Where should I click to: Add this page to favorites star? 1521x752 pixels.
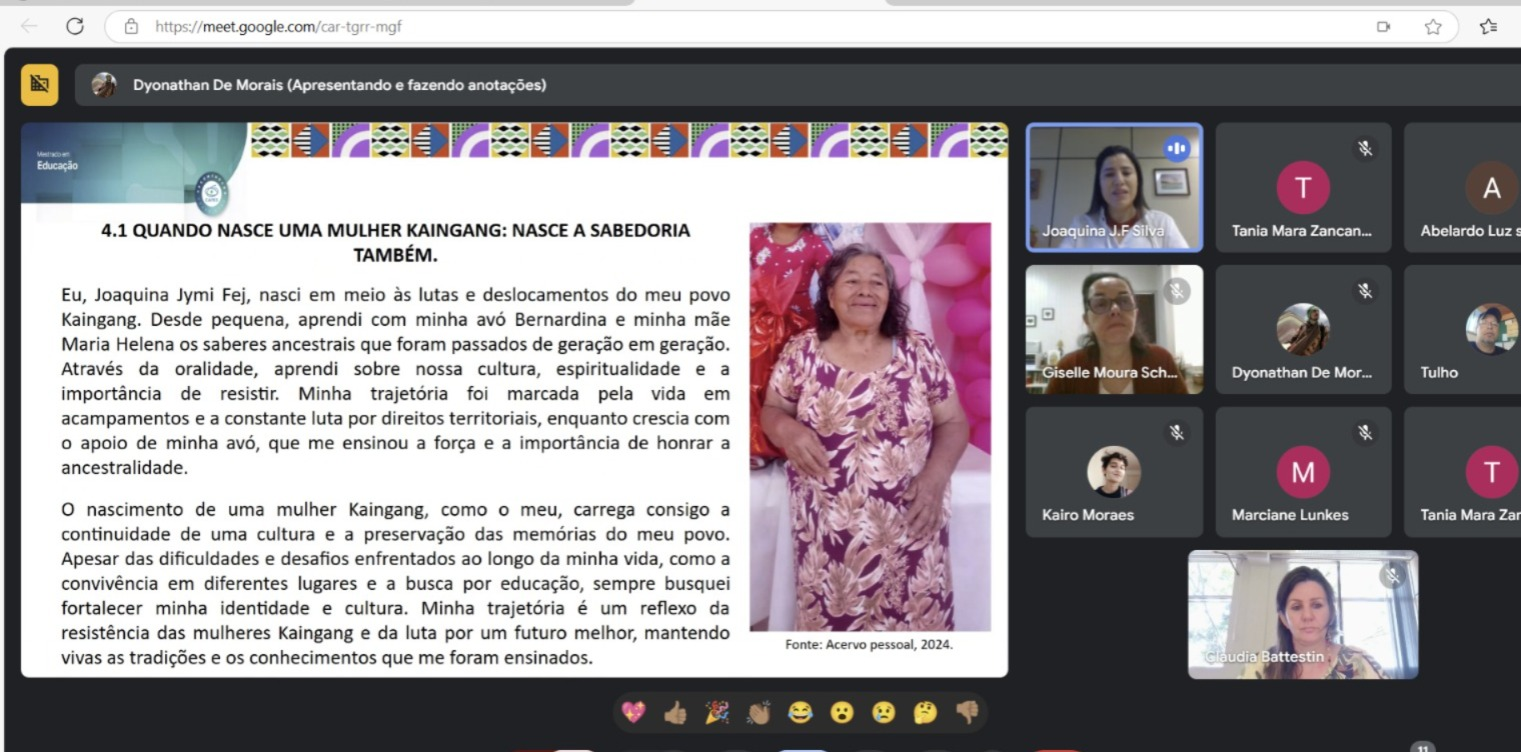click(1433, 27)
